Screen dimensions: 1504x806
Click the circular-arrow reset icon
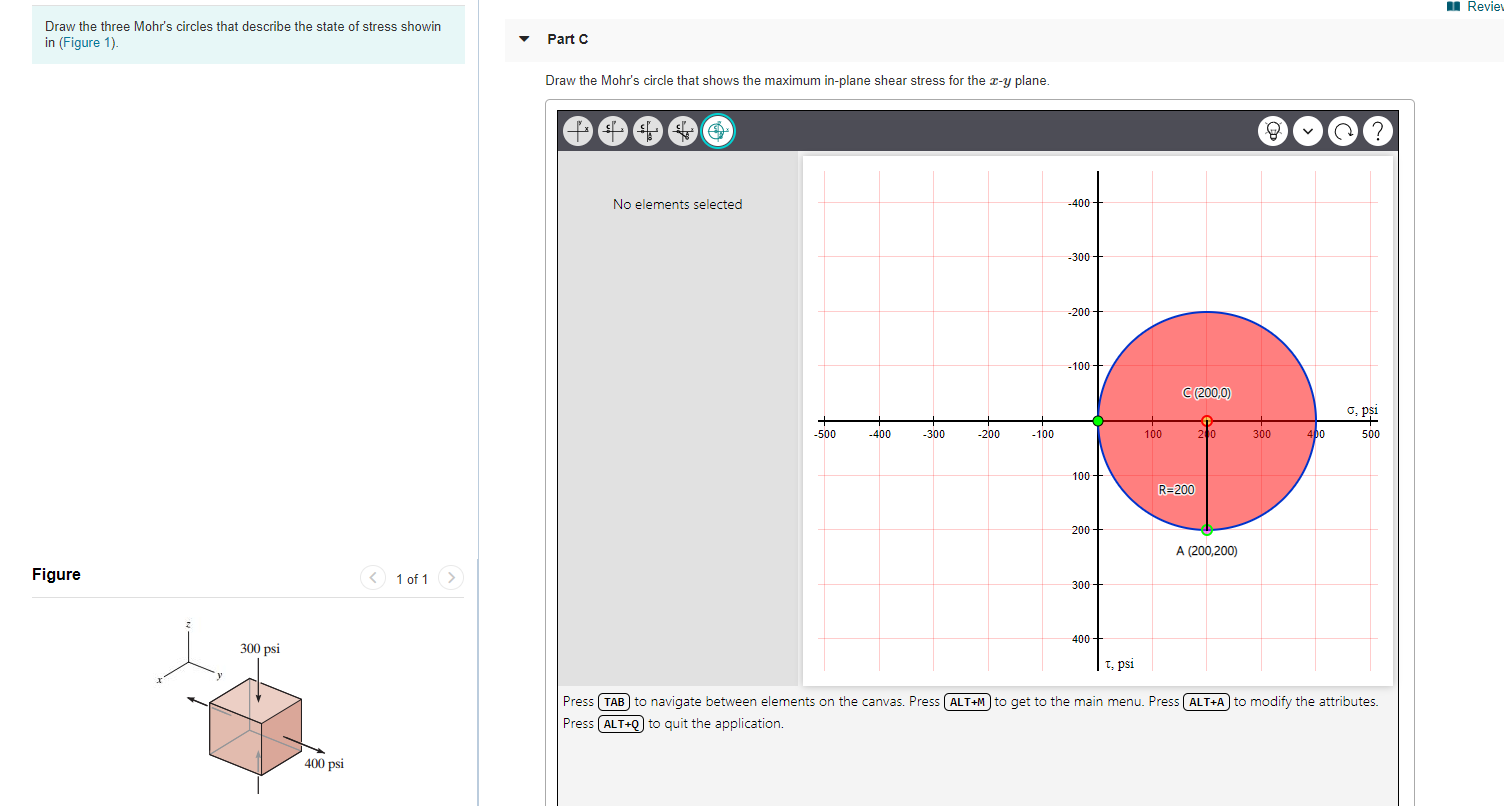[x=1344, y=131]
